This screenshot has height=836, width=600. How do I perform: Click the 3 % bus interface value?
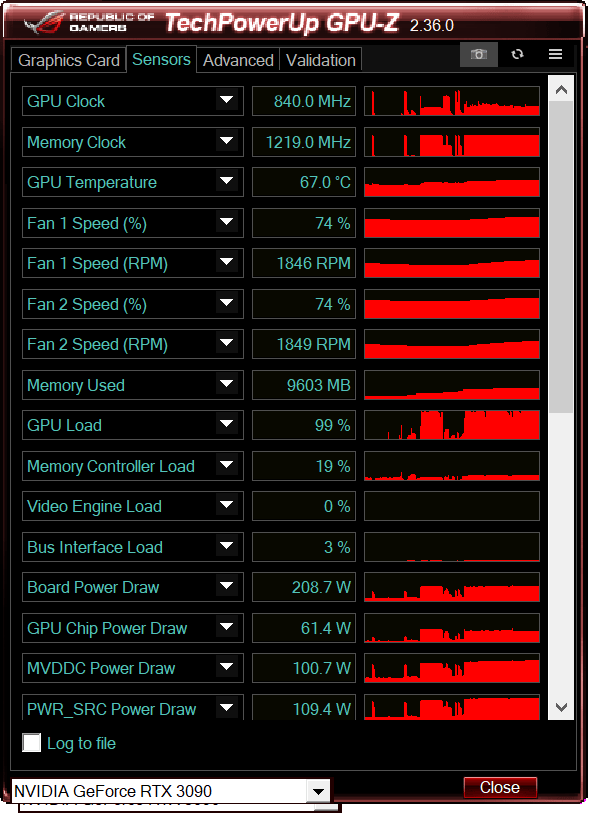click(x=304, y=546)
